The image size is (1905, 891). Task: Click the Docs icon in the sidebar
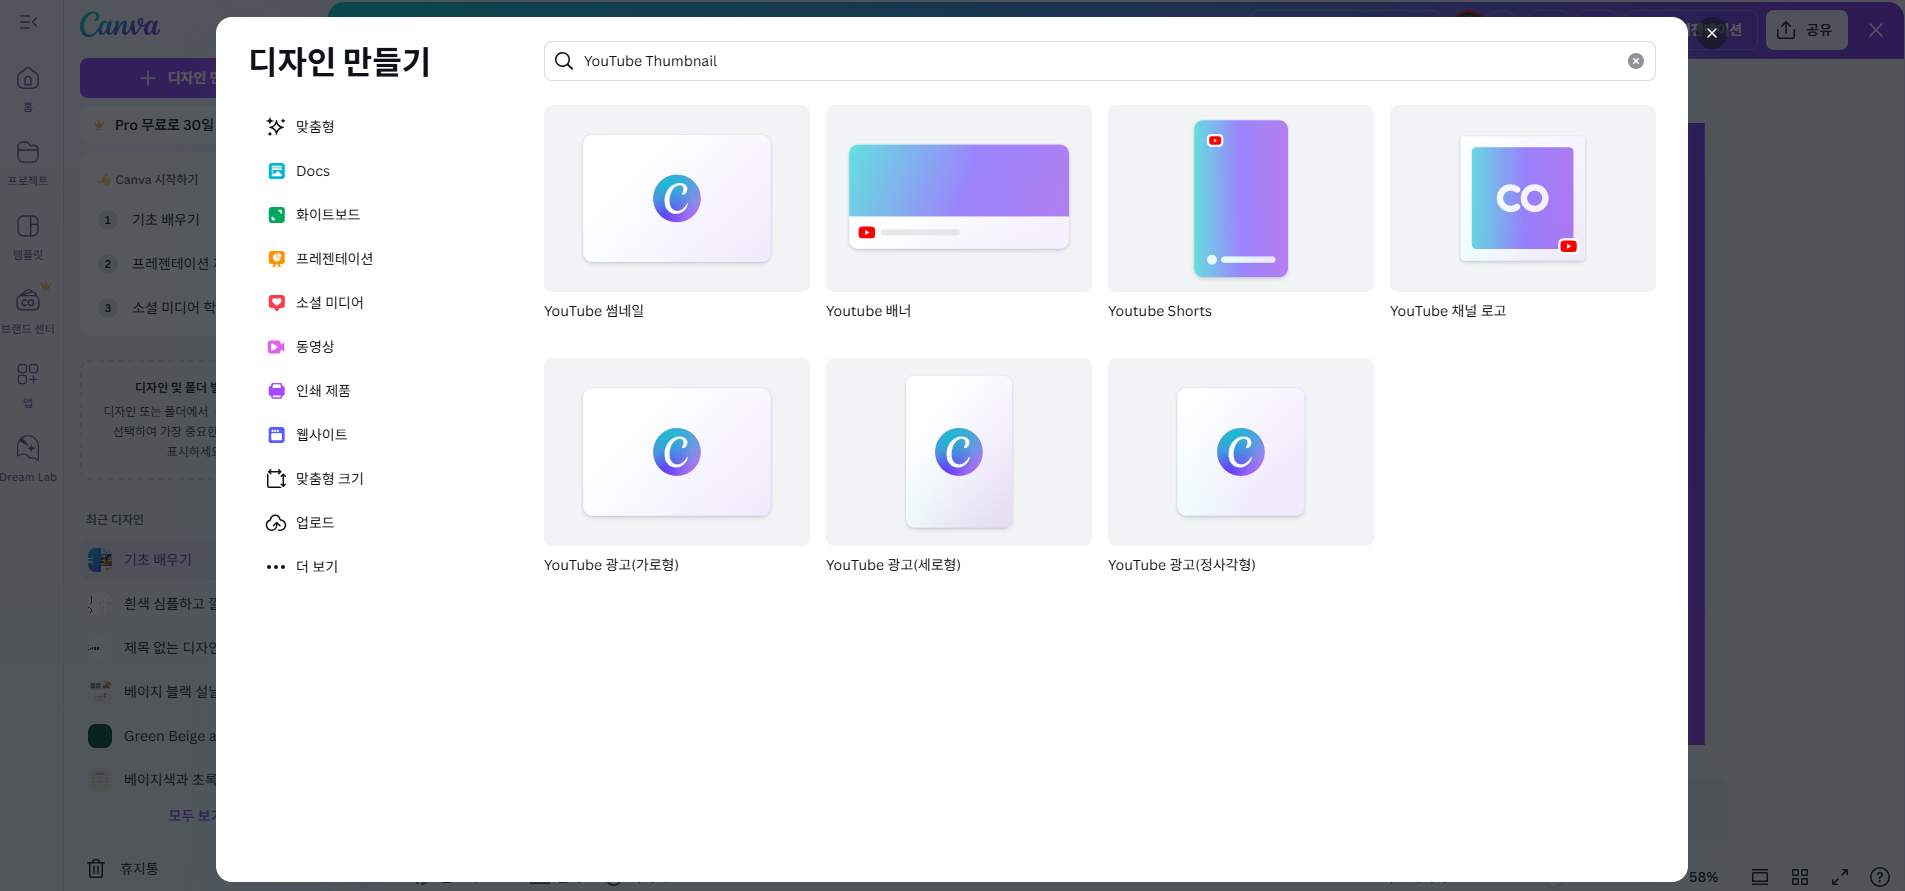(277, 171)
